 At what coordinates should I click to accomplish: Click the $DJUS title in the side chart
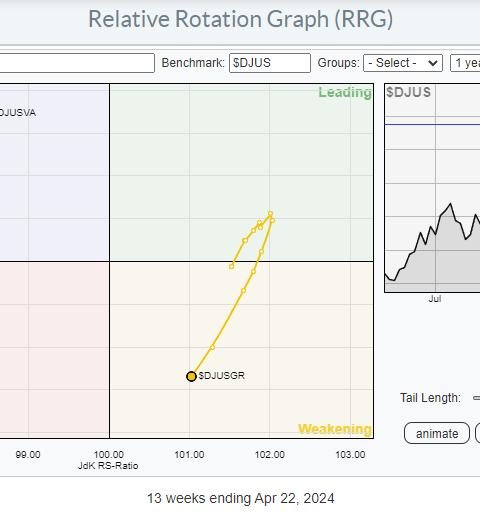point(409,92)
